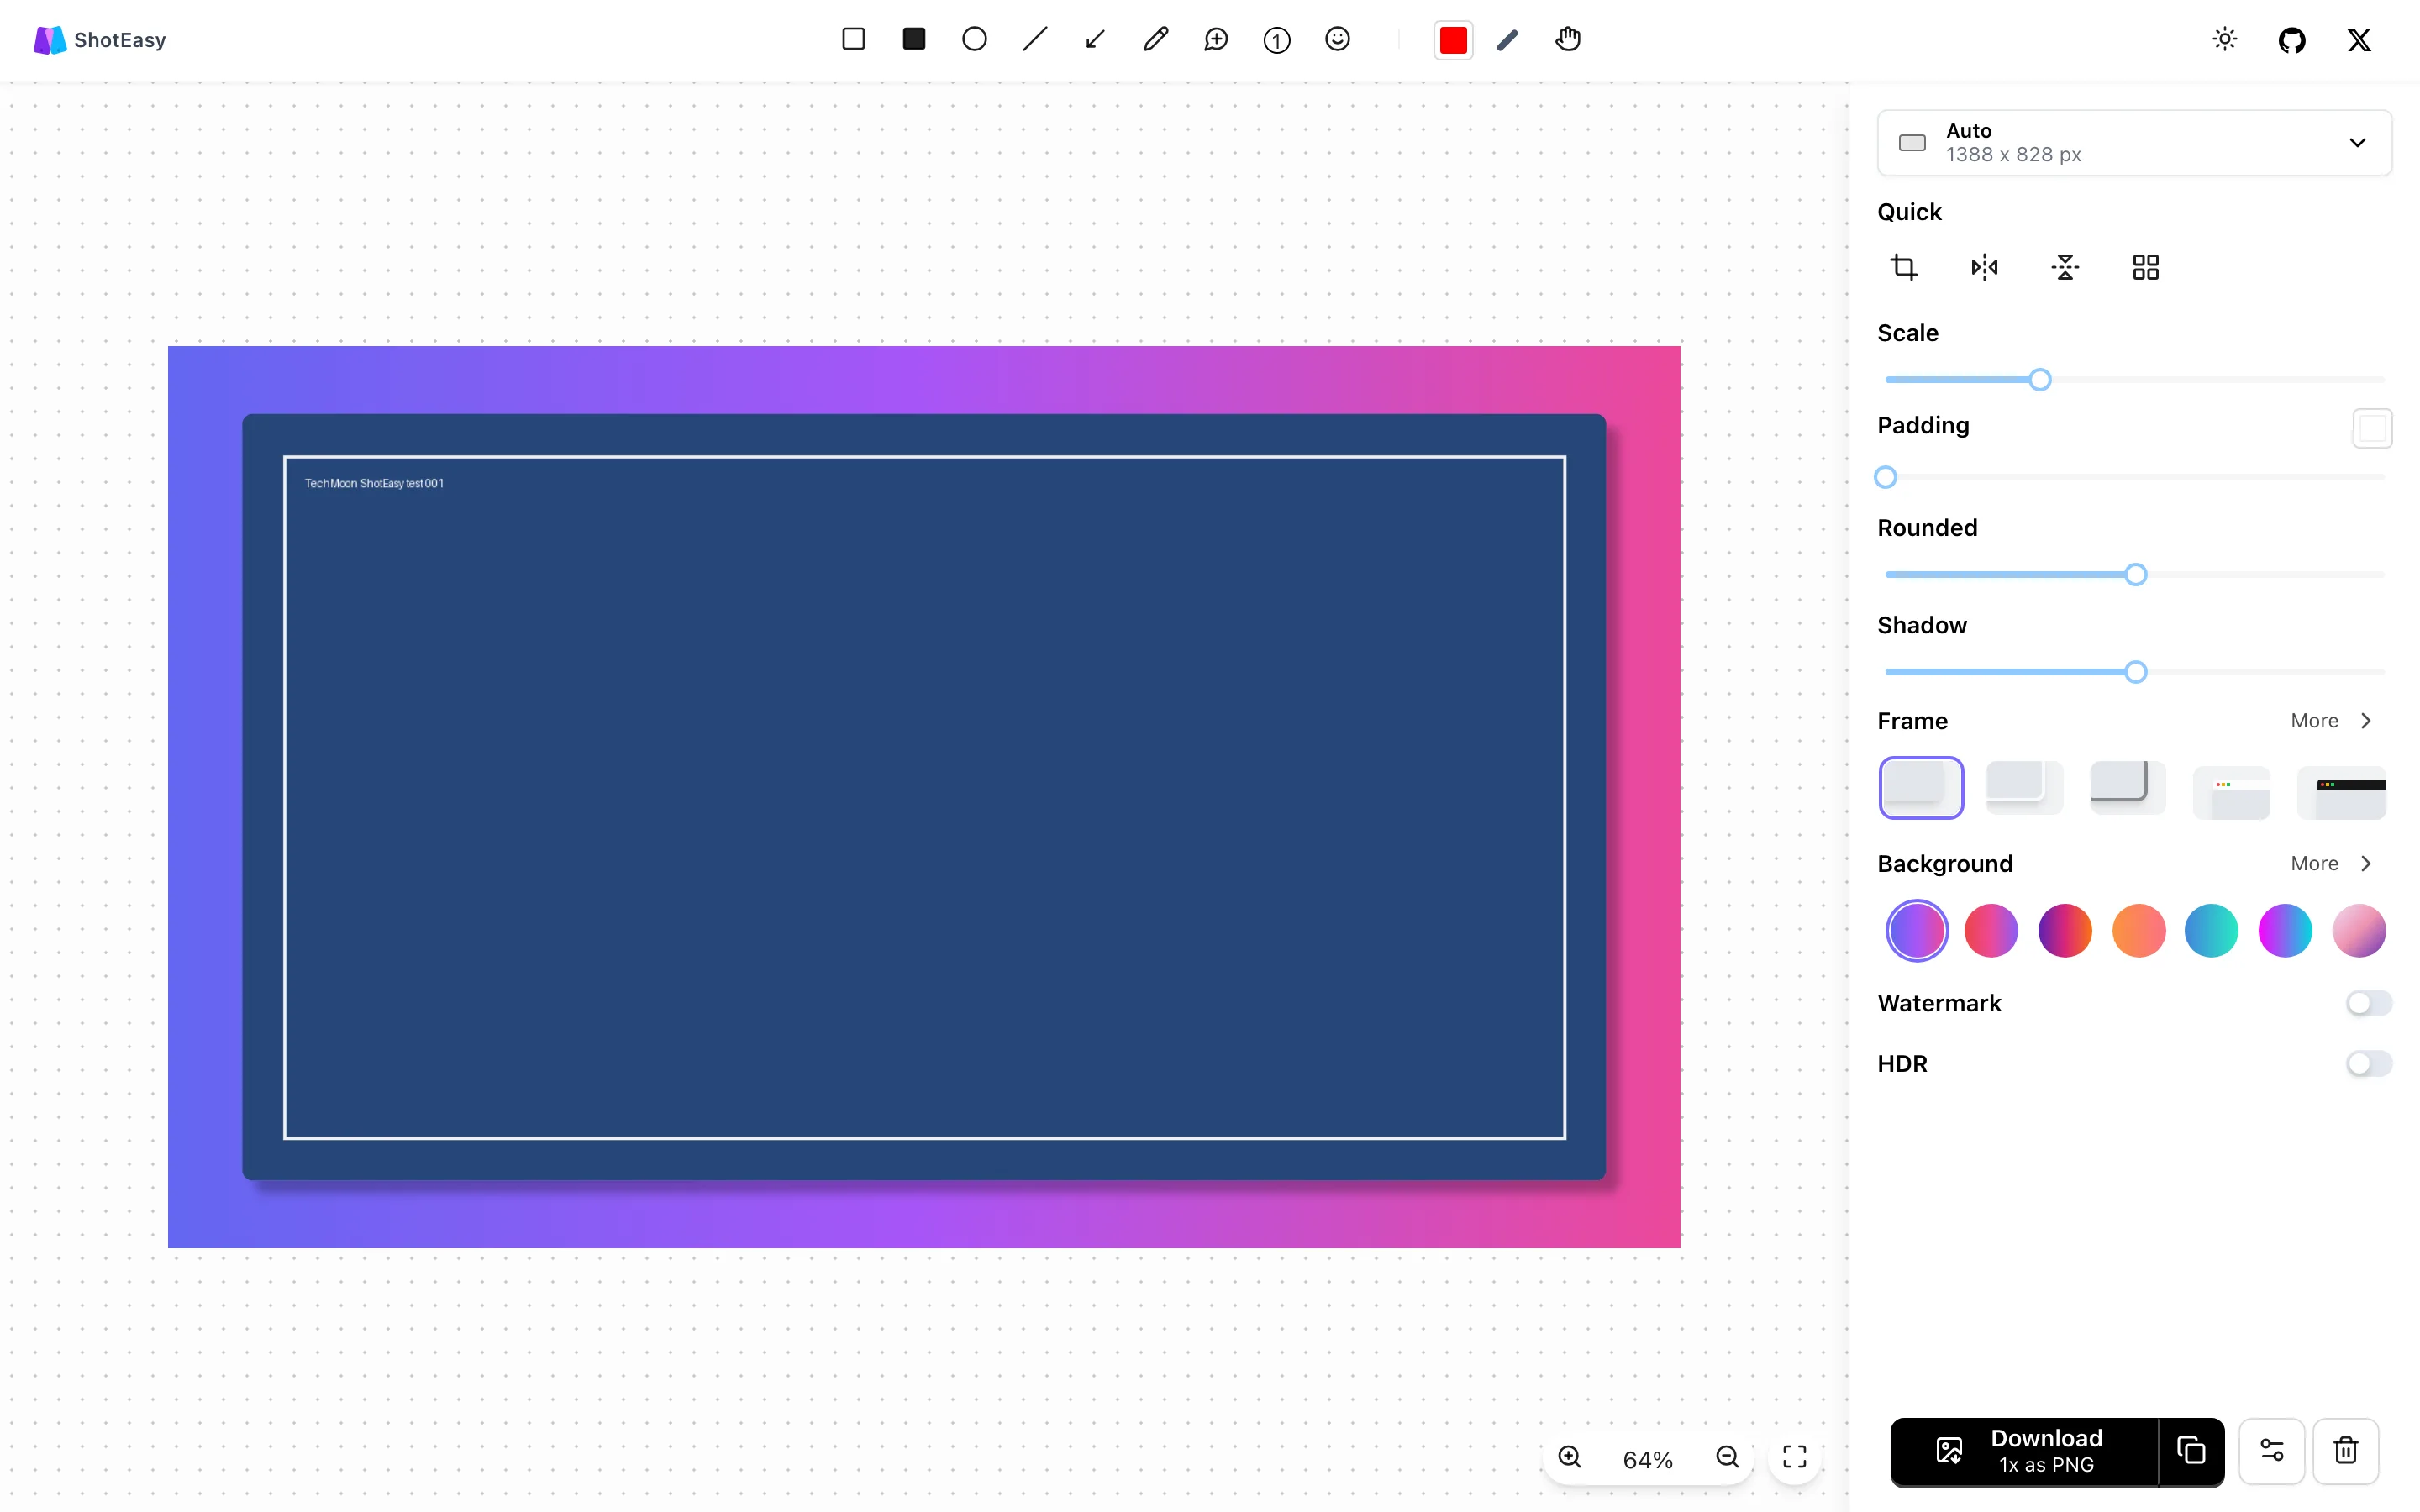Activate the hand pan tool

click(x=1568, y=39)
